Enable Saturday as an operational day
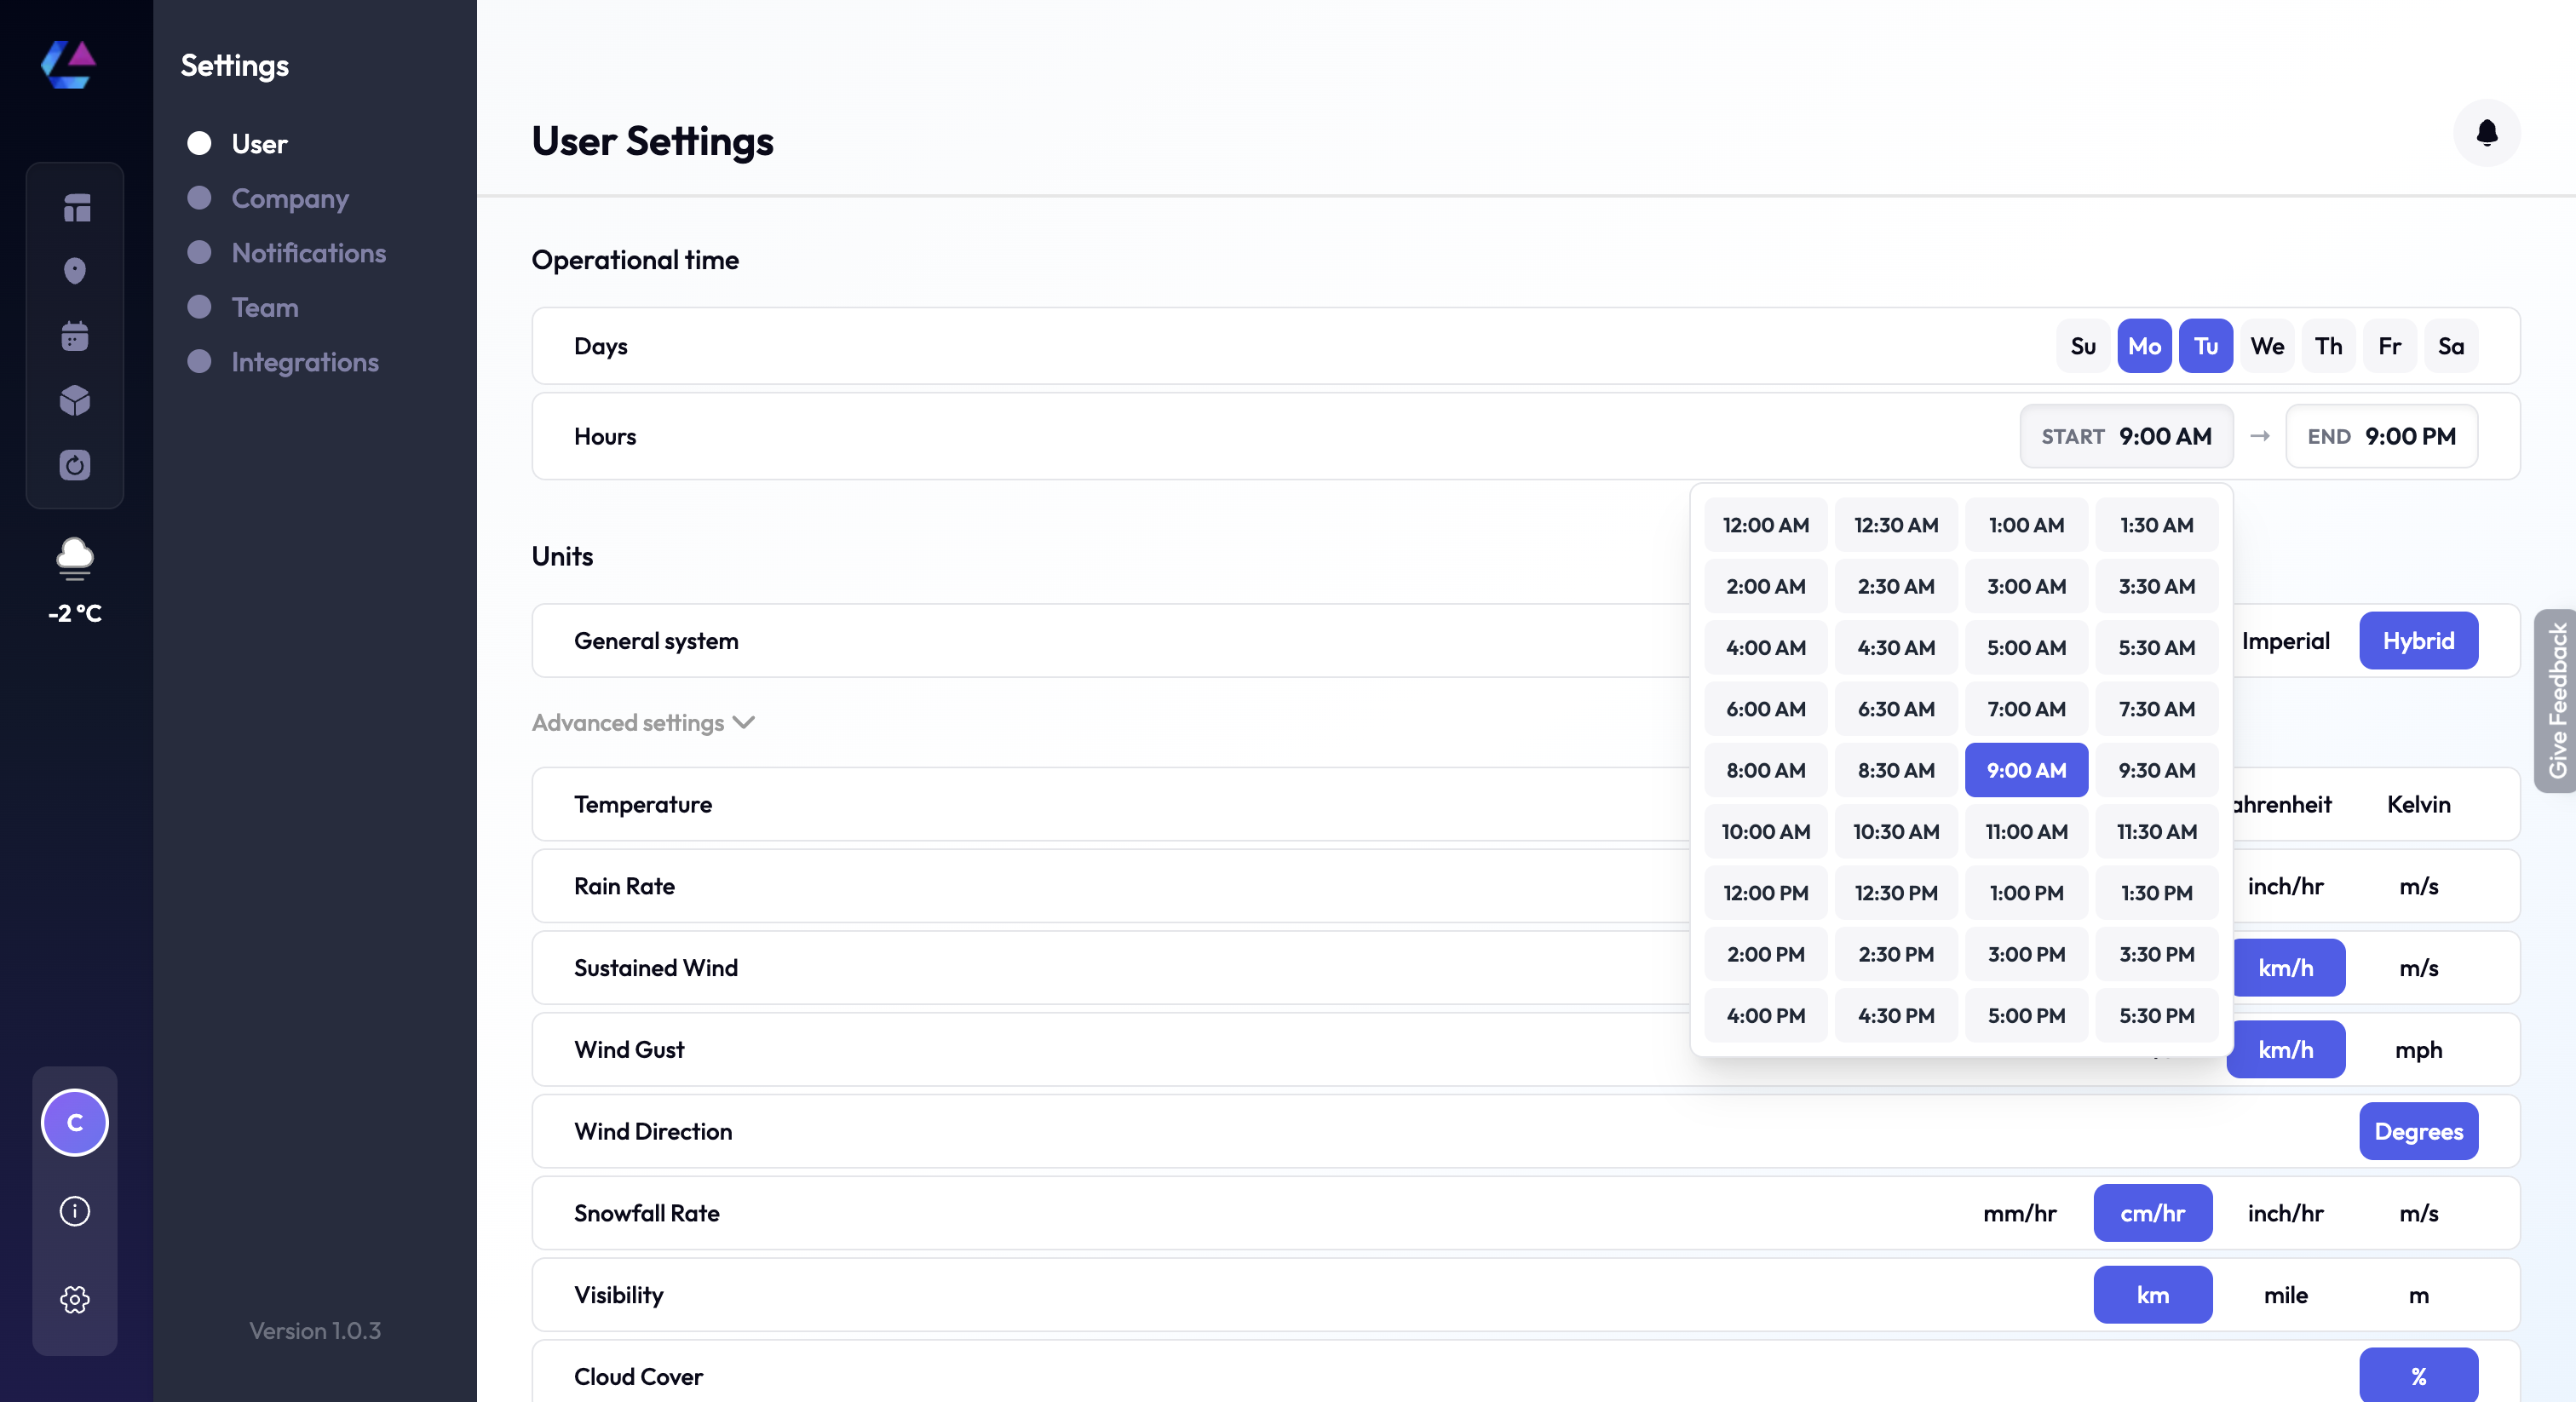This screenshot has width=2576, height=1402. (x=2451, y=345)
